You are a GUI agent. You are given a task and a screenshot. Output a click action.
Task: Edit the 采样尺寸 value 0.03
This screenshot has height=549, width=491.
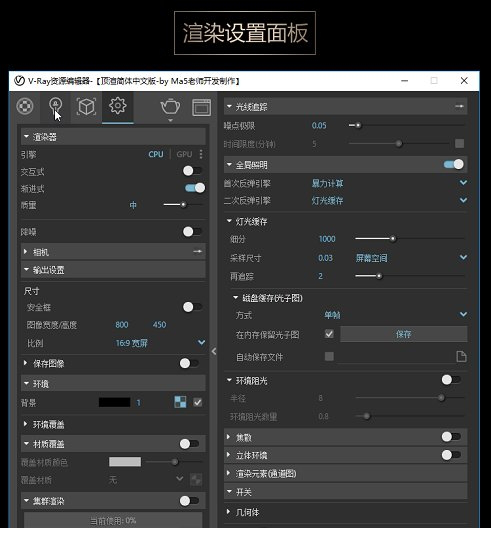325,258
